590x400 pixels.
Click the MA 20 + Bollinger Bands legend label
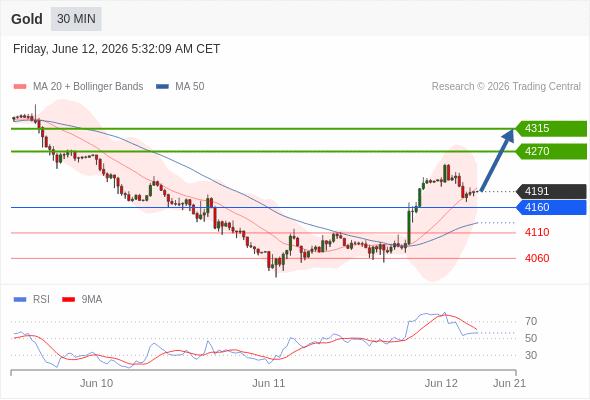pyautogui.click(x=88, y=87)
